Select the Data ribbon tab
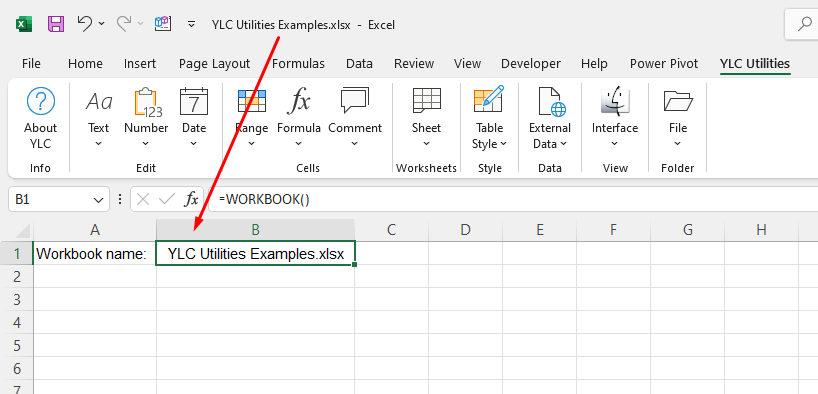 359,64
